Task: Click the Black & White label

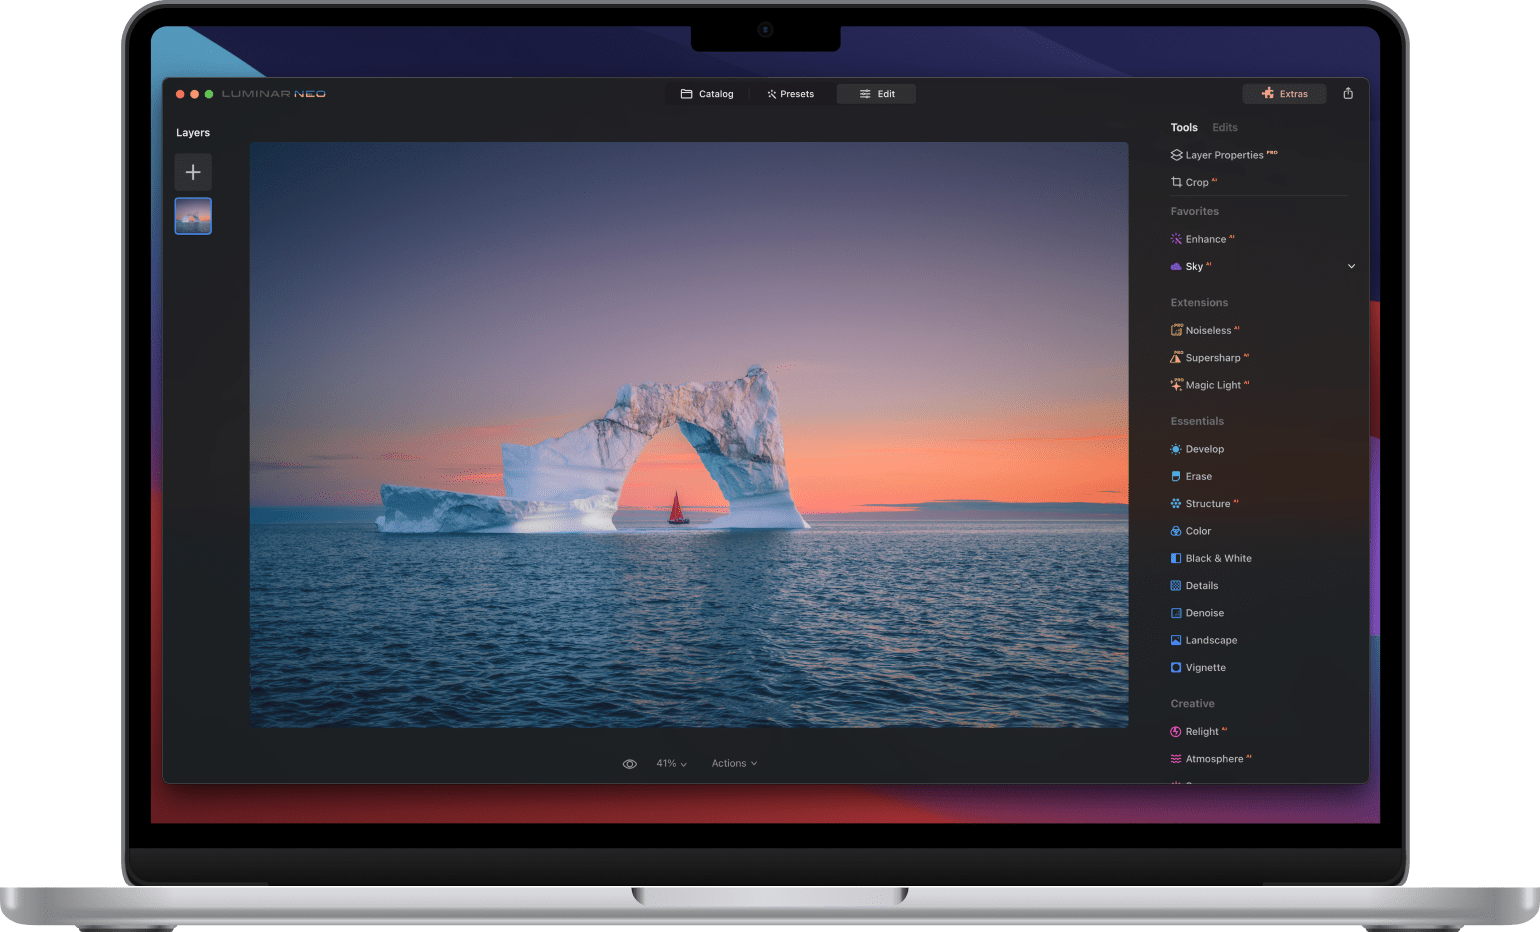Action: click(1218, 558)
